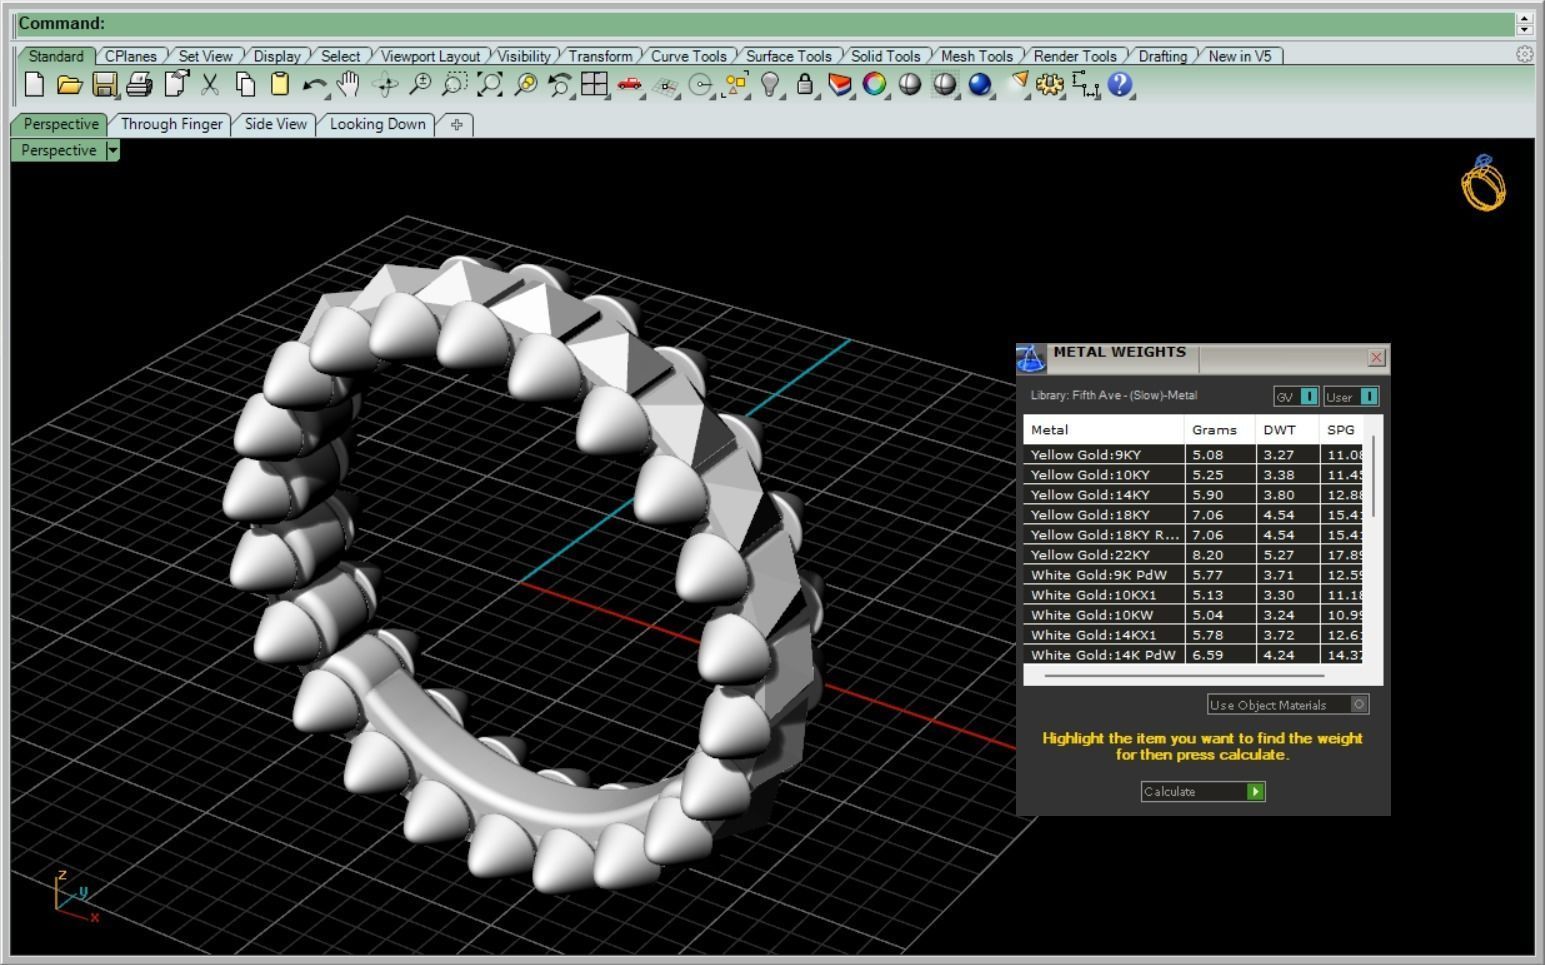The image size is (1545, 965).
Task: Save the model with the floppy disk icon
Action: pos(104,85)
